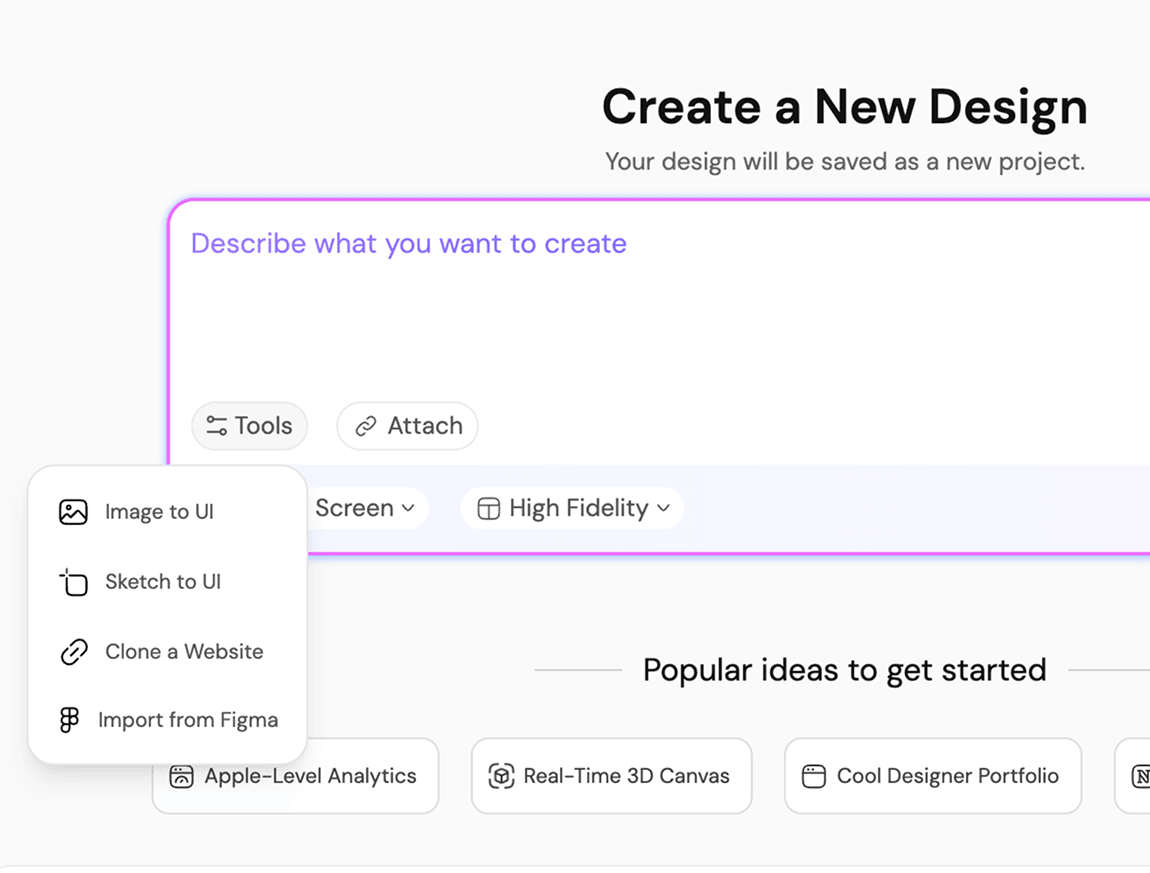
Task: Click the Apple-Level Analytics dashboard icon
Action: coord(181,776)
